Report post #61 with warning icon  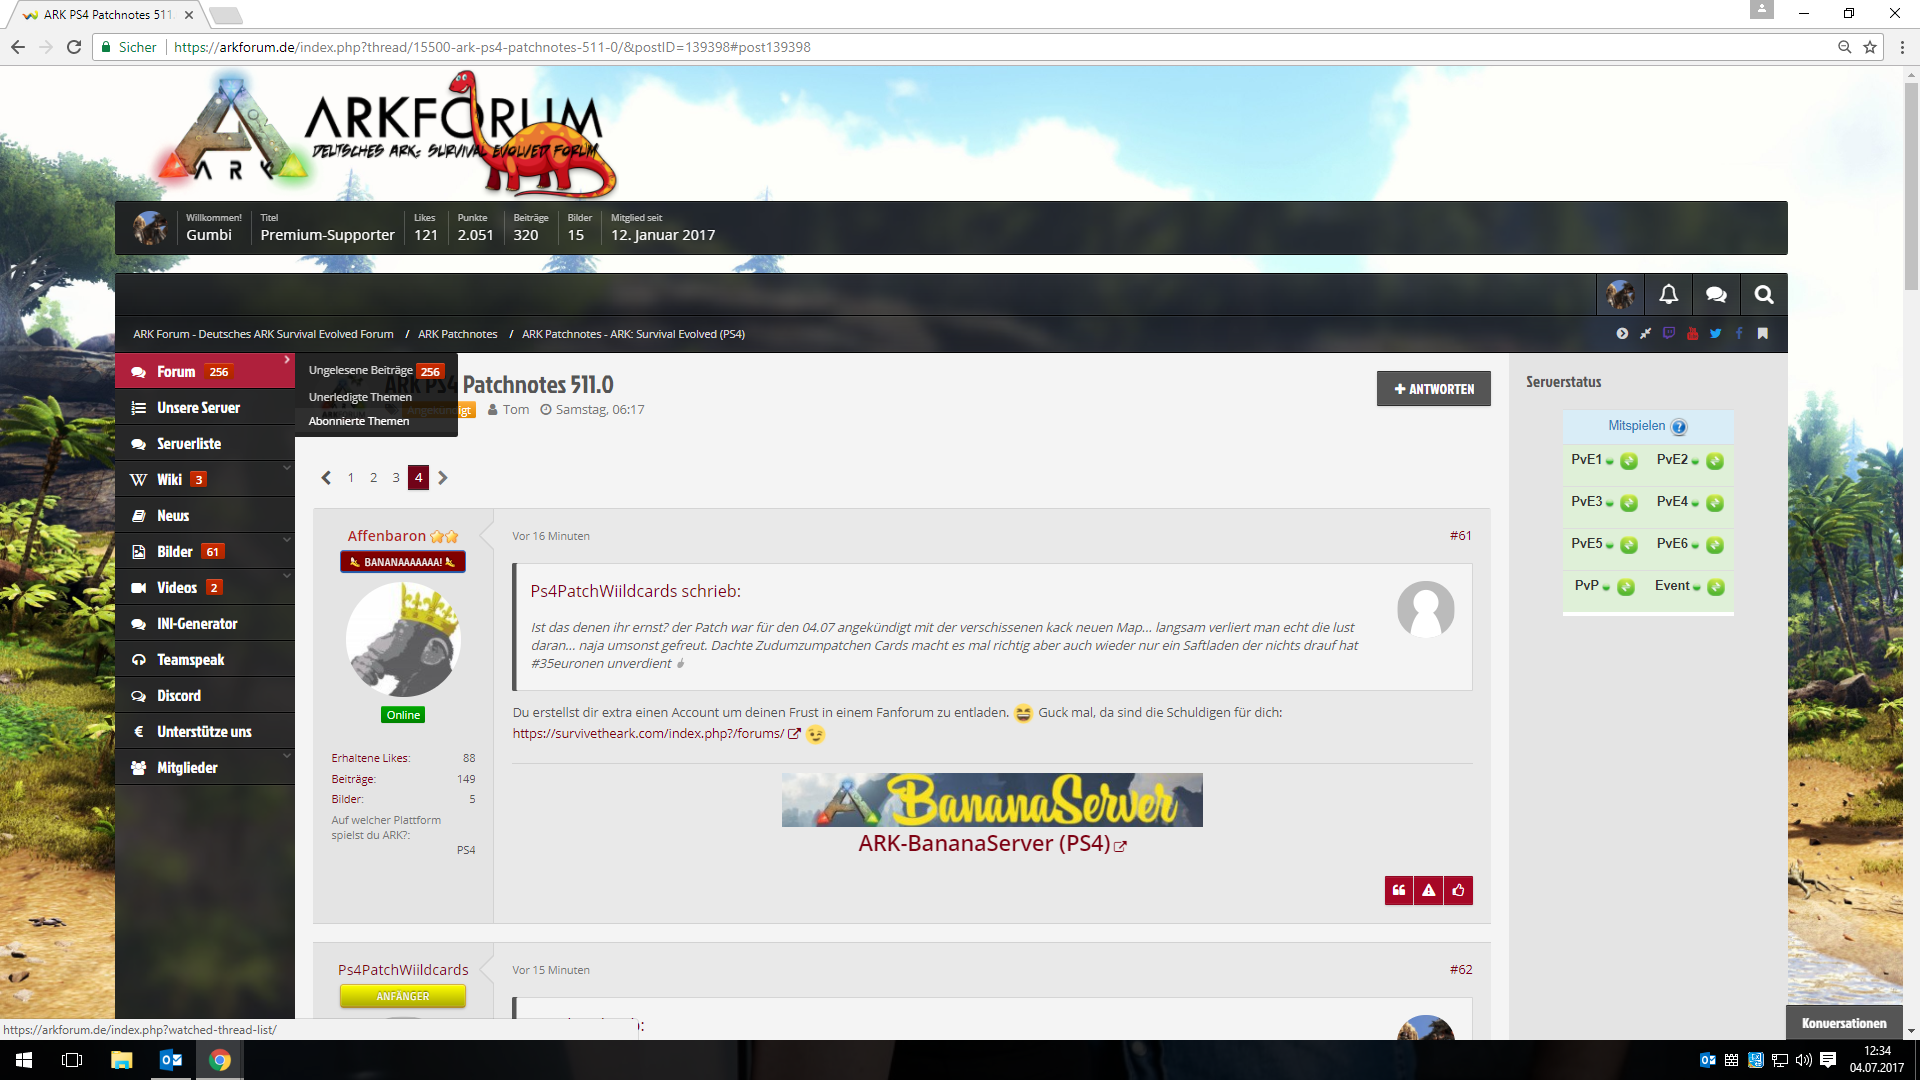point(1429,890)
